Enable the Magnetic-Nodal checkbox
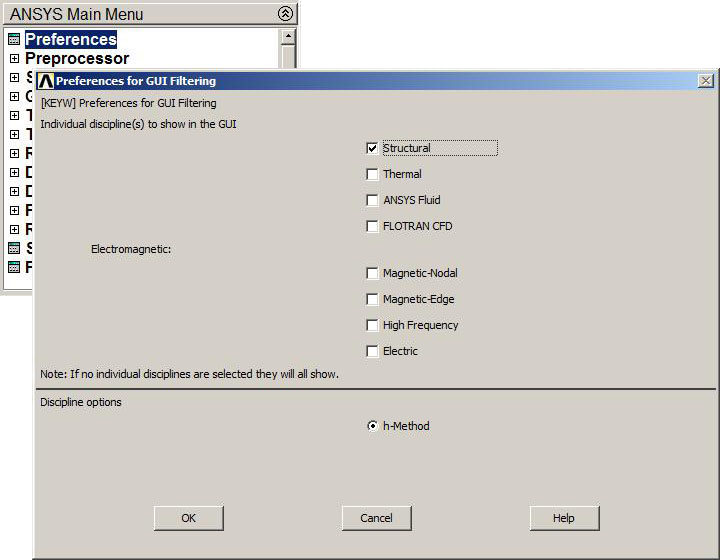 click(x=373, y=273)
